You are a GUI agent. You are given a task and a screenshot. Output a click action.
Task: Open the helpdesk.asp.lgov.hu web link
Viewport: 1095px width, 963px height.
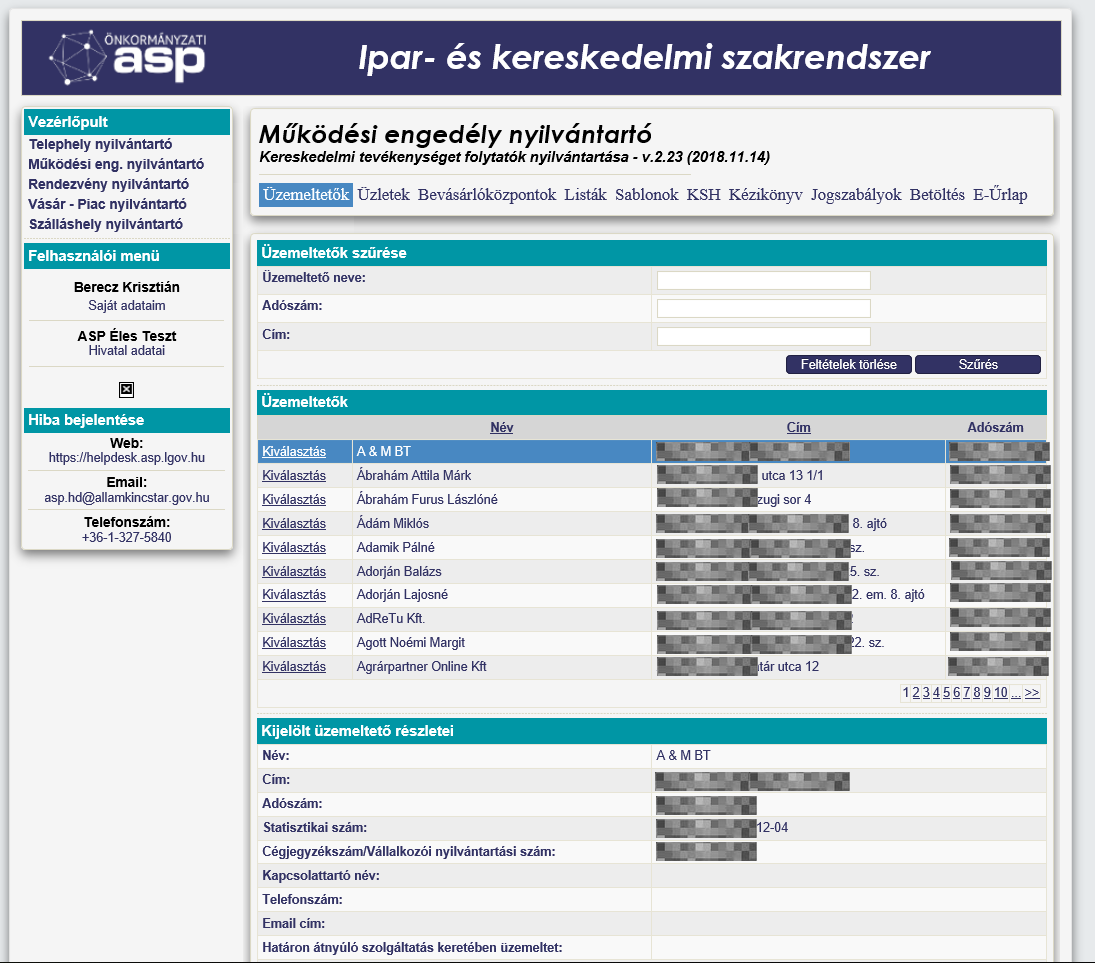tap(126, 457)
